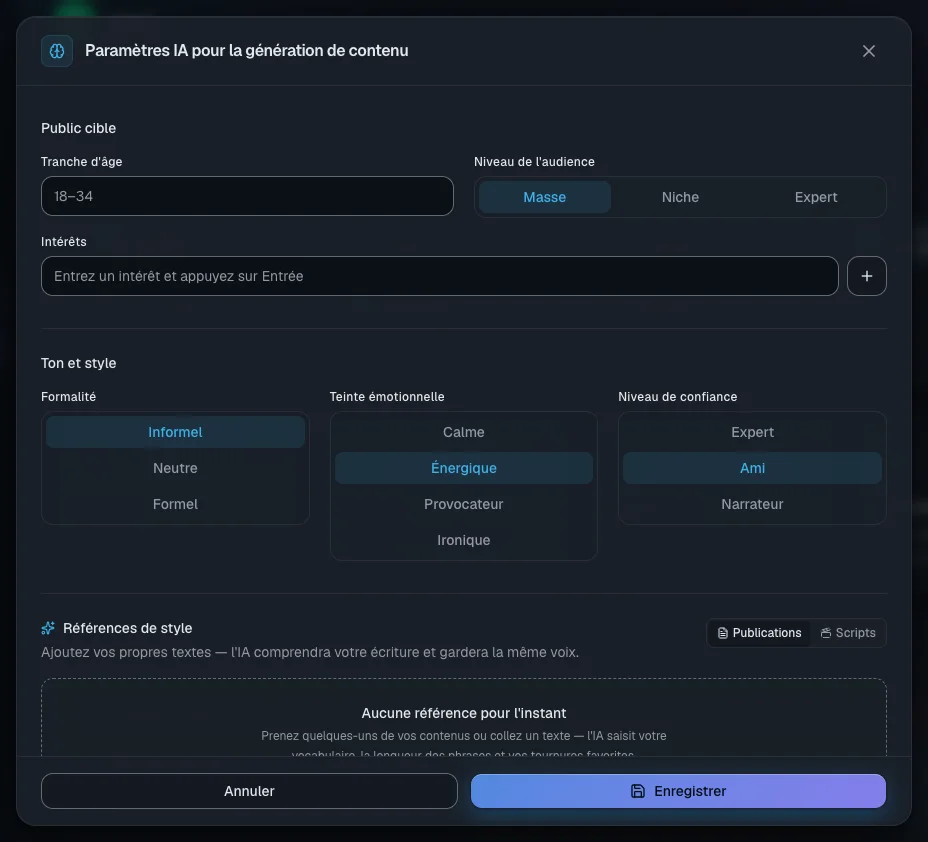Image resolution: width=928 pixels, height=842 pixels.
Task: Click the Public cible section heading
Action: pyautogui.click(x=78, y=128)
